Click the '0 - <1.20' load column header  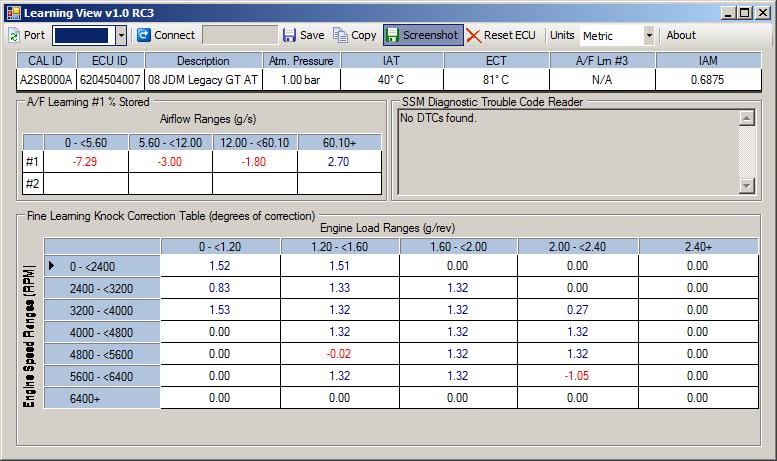click(221, 246)
